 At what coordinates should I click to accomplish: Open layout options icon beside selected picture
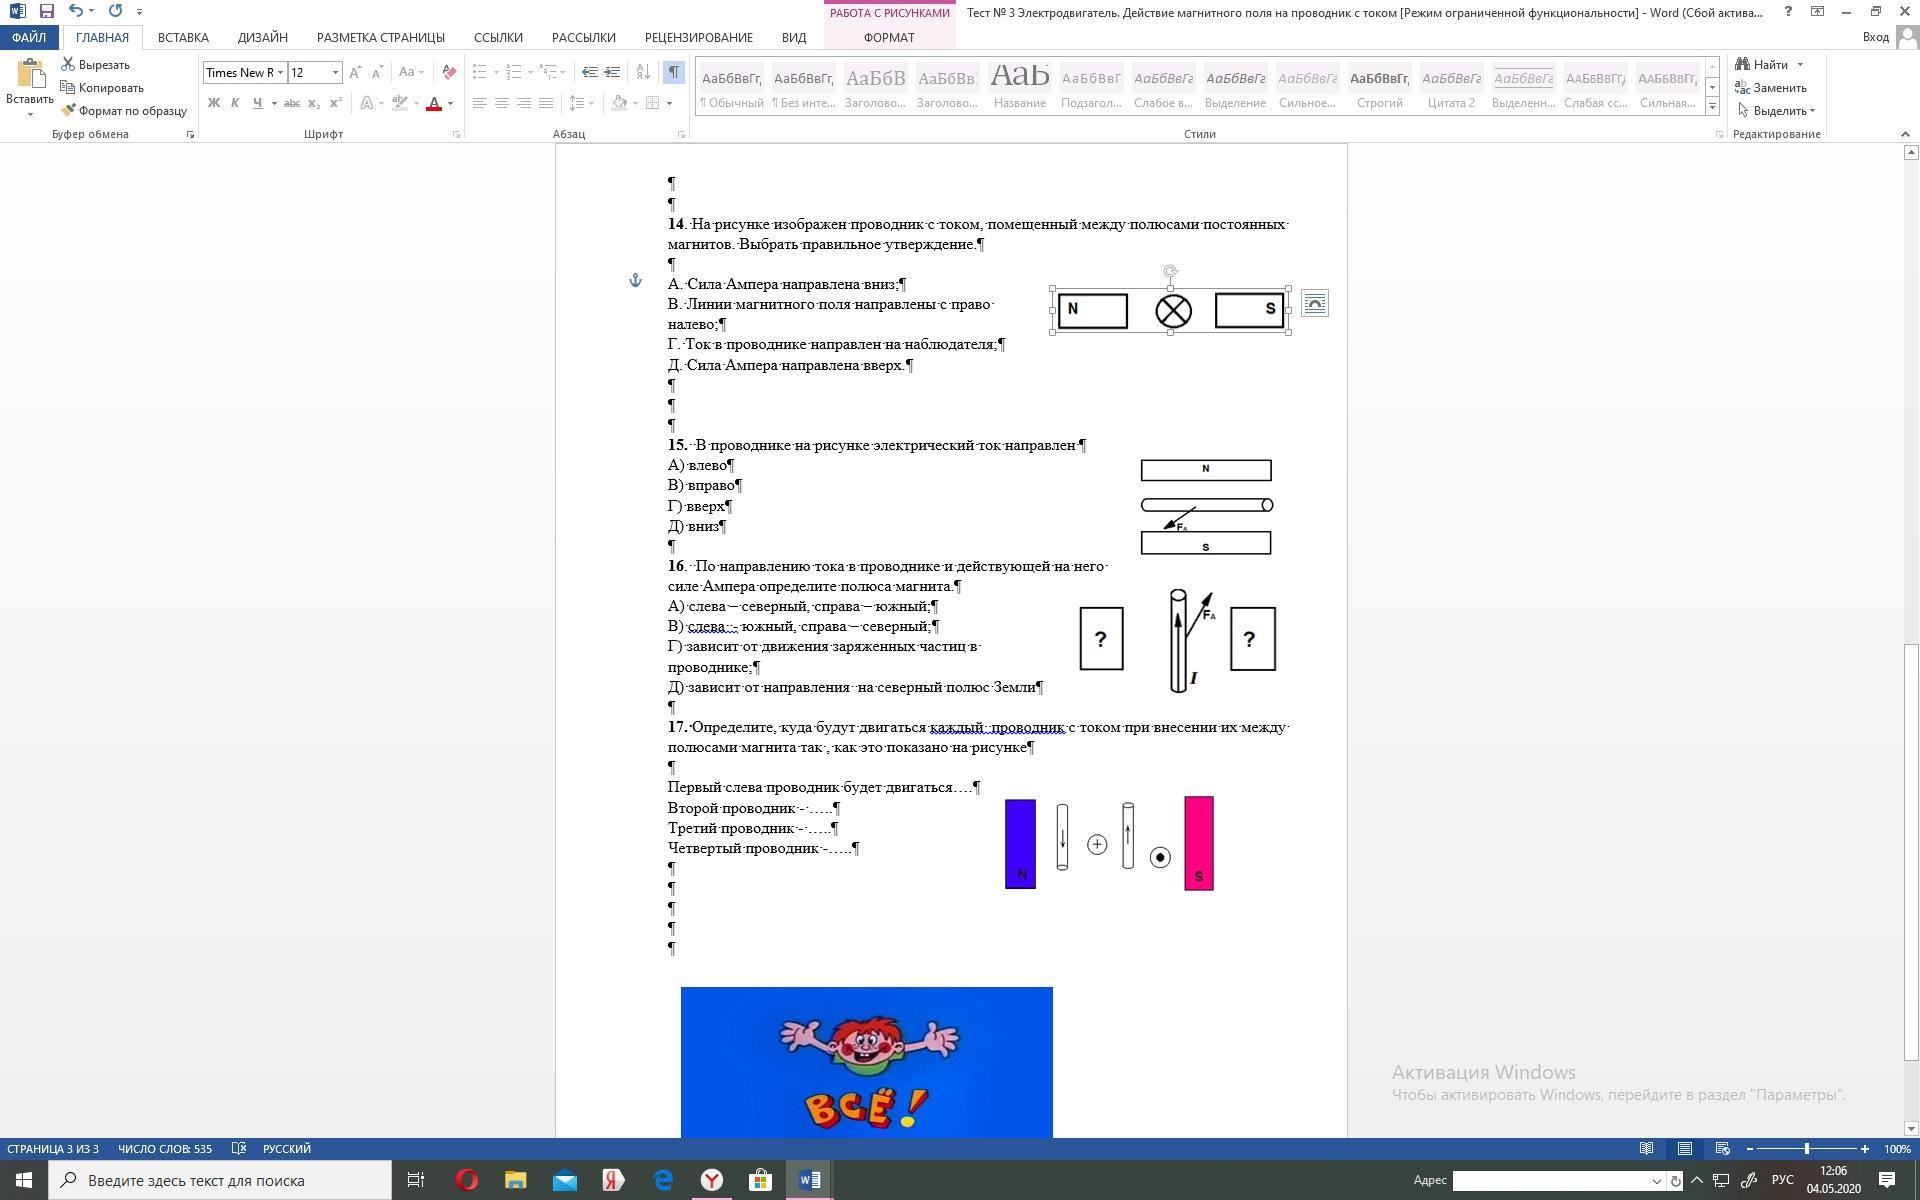tap(1314, 304)
